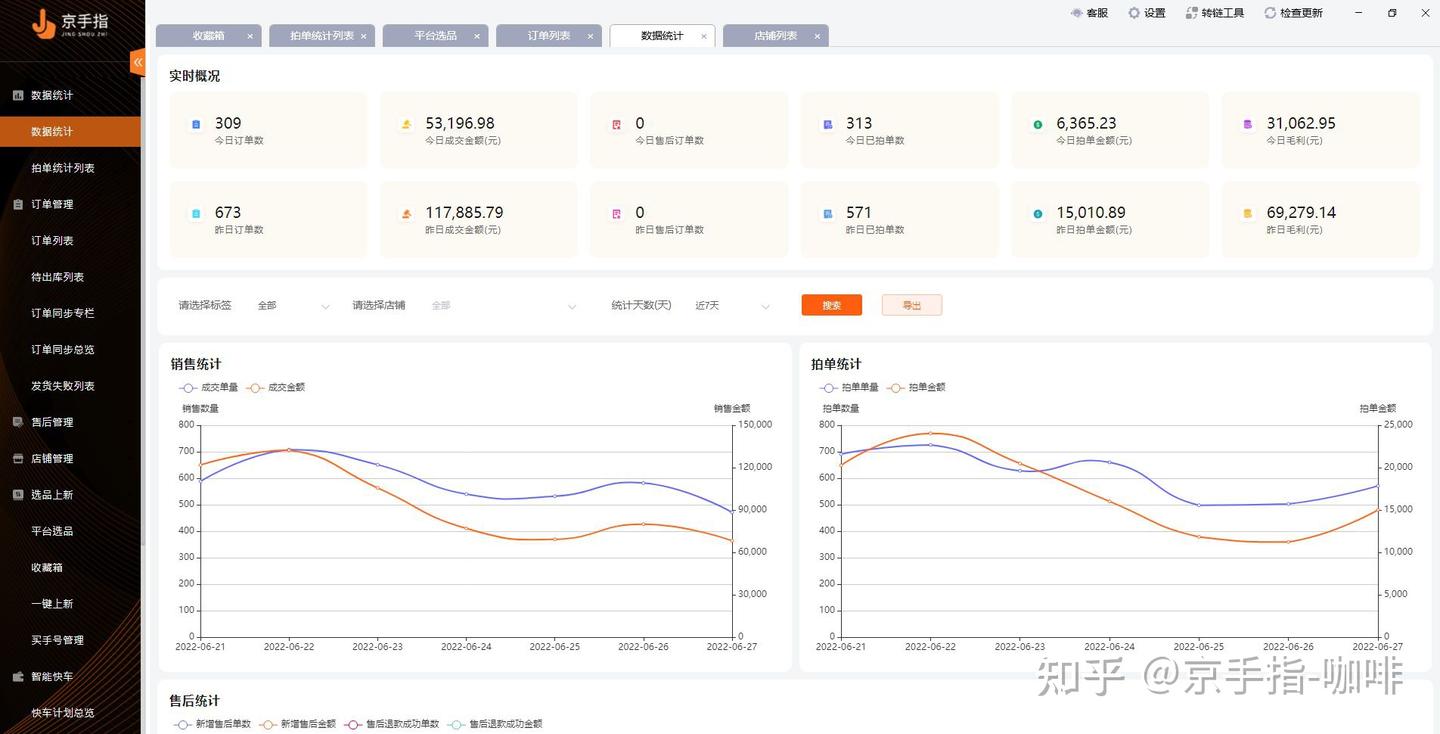Click the icon on the 今日成交金额 card

407,125
